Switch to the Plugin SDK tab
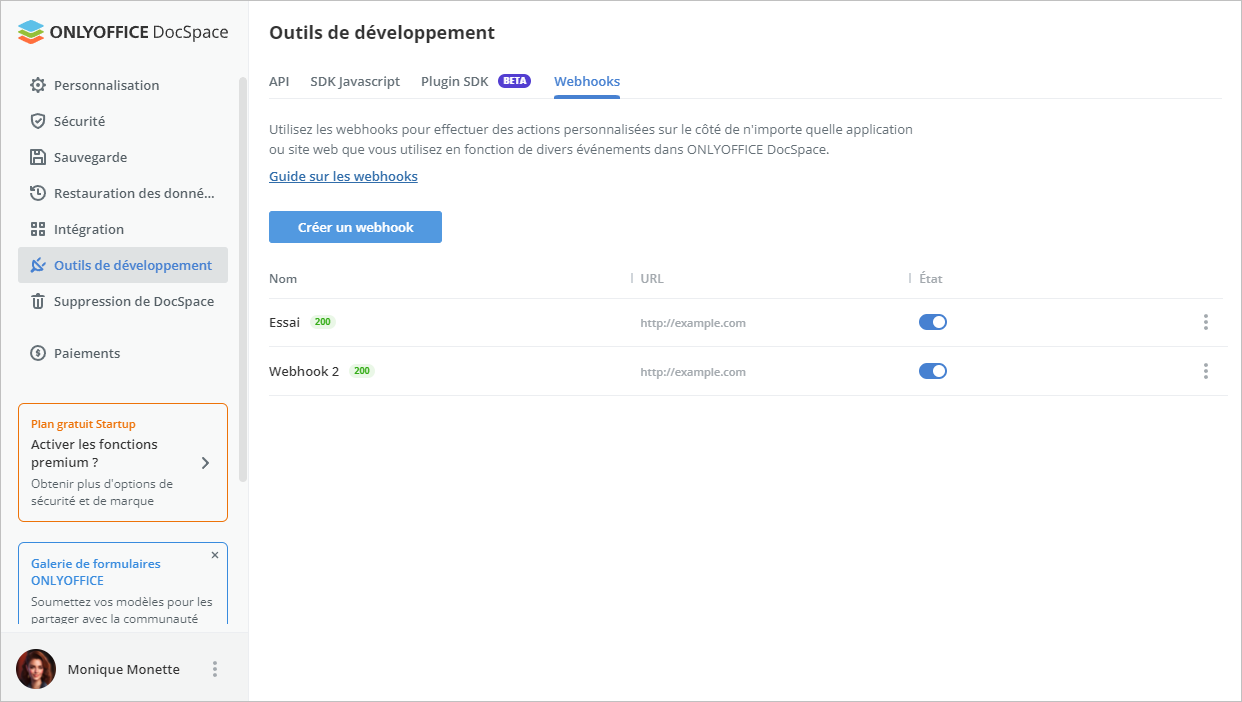Viewport: 1242px width, 702px height. pos(454,81)
